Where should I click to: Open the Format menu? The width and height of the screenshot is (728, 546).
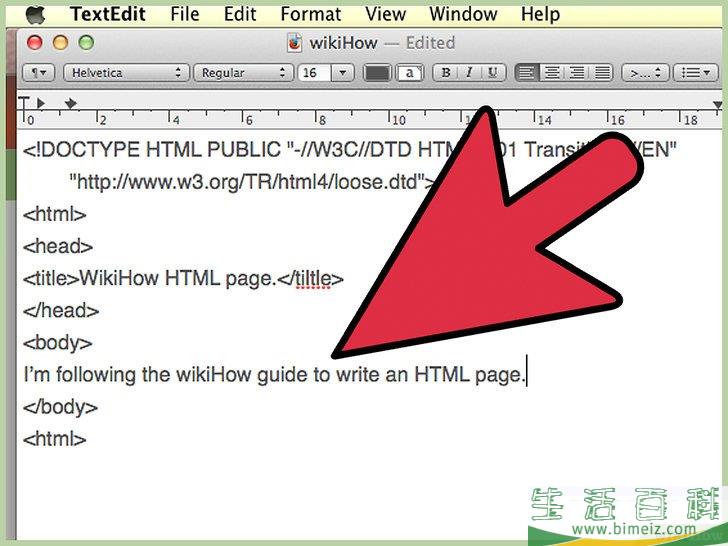click(x=311, y=14)
